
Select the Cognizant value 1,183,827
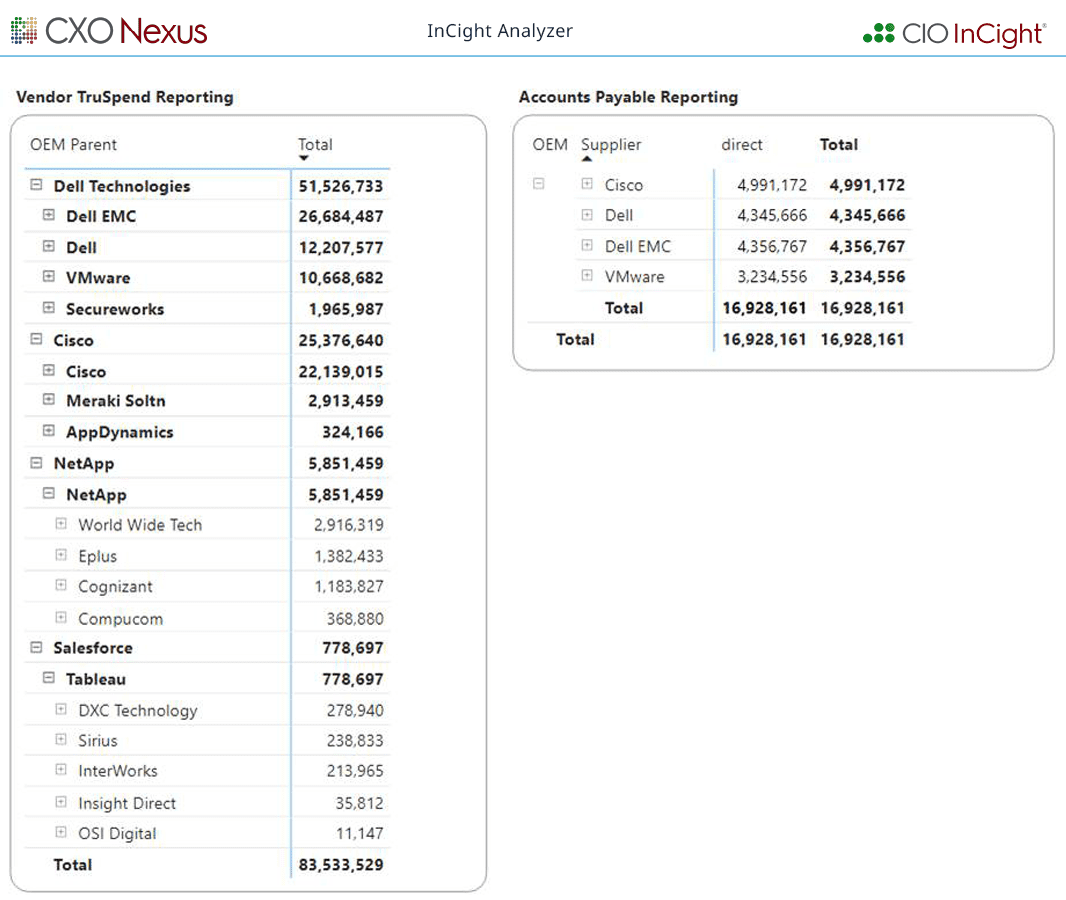[349, 586]
